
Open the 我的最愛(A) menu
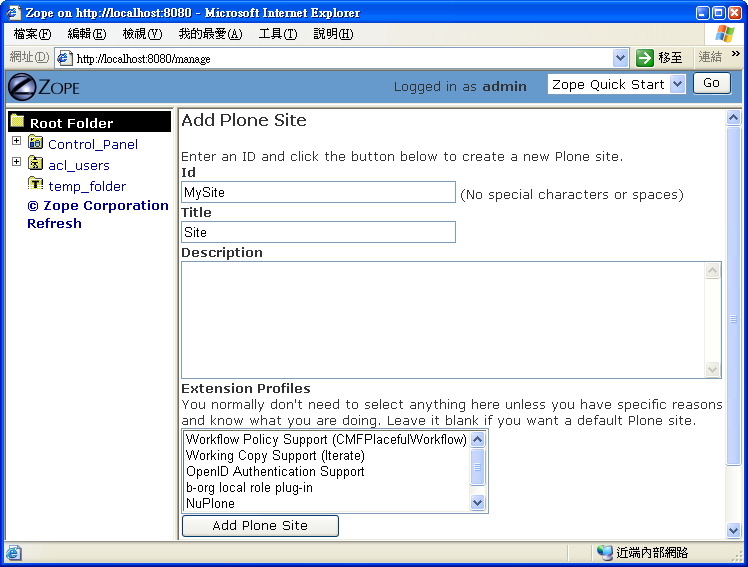[x=210, y=34]
